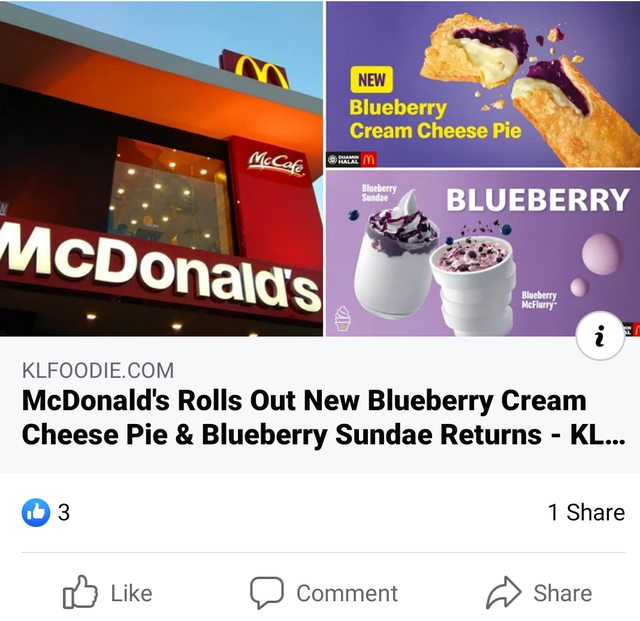Open the McDonald's storefront photo

point(161,169)
